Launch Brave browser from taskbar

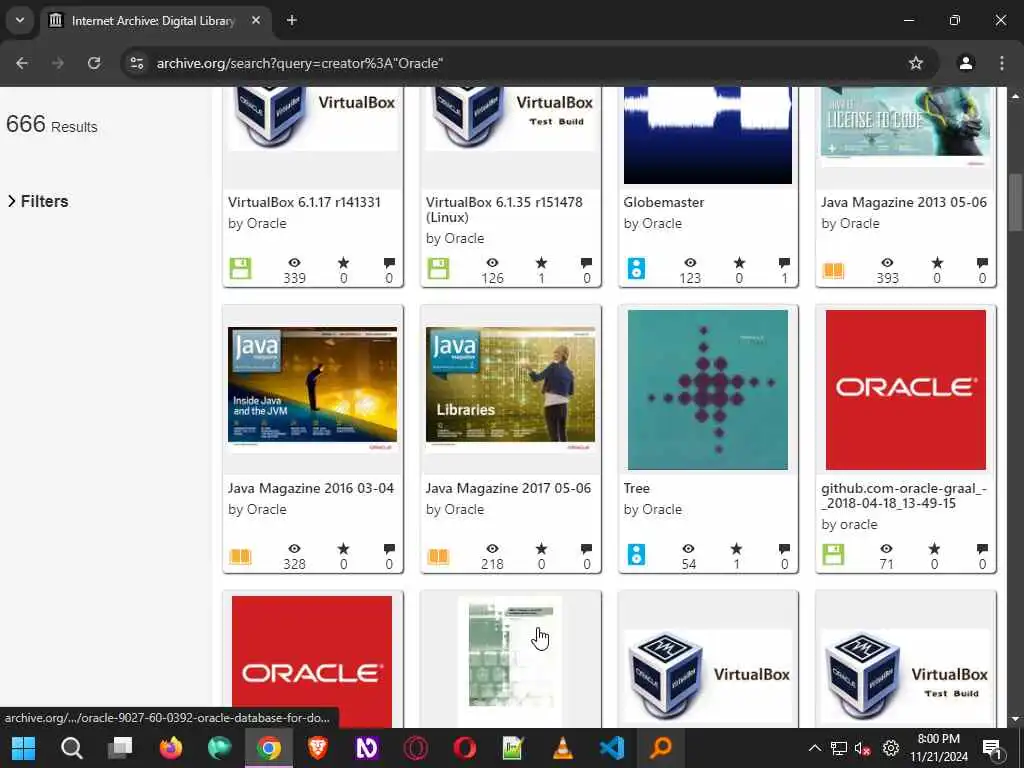tap(317, 748)
